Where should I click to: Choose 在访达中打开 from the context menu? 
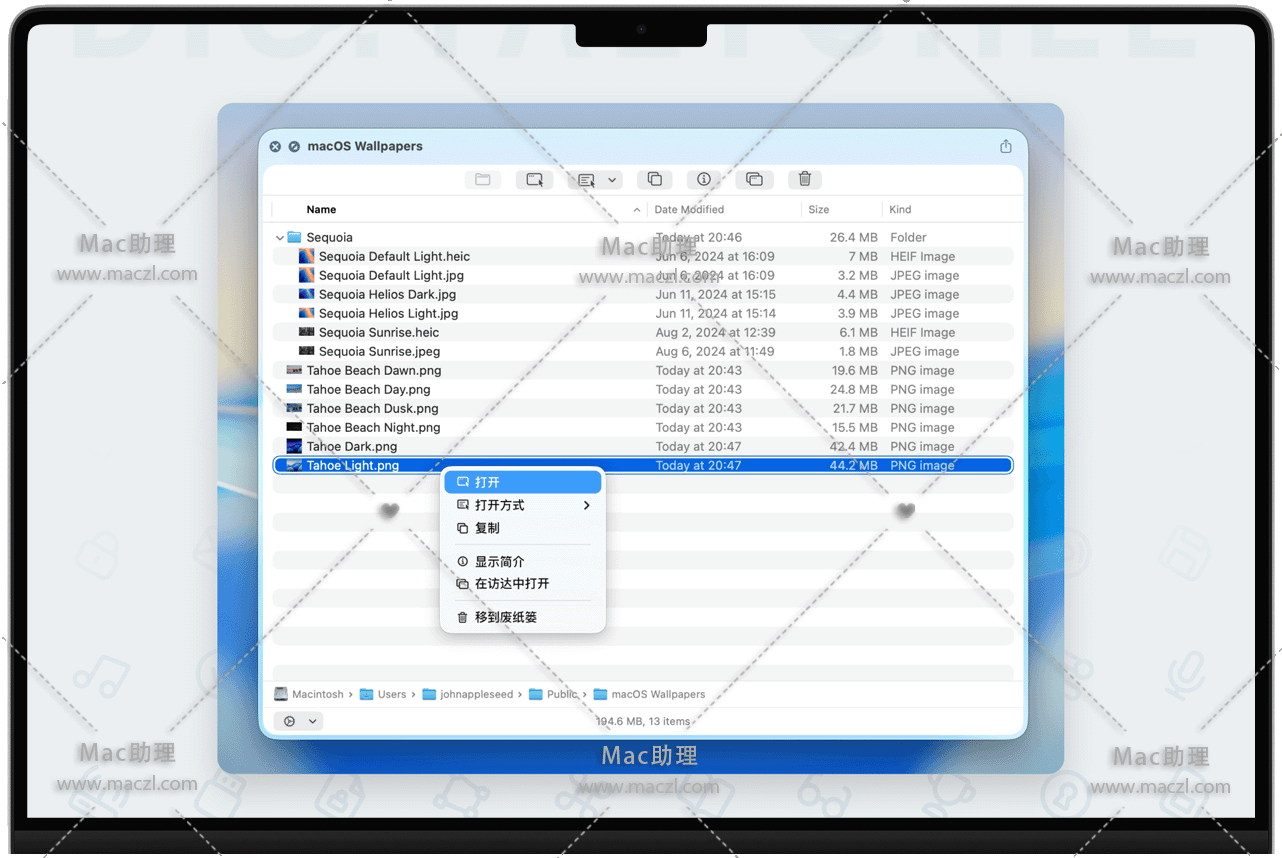(x=523, y=584)
